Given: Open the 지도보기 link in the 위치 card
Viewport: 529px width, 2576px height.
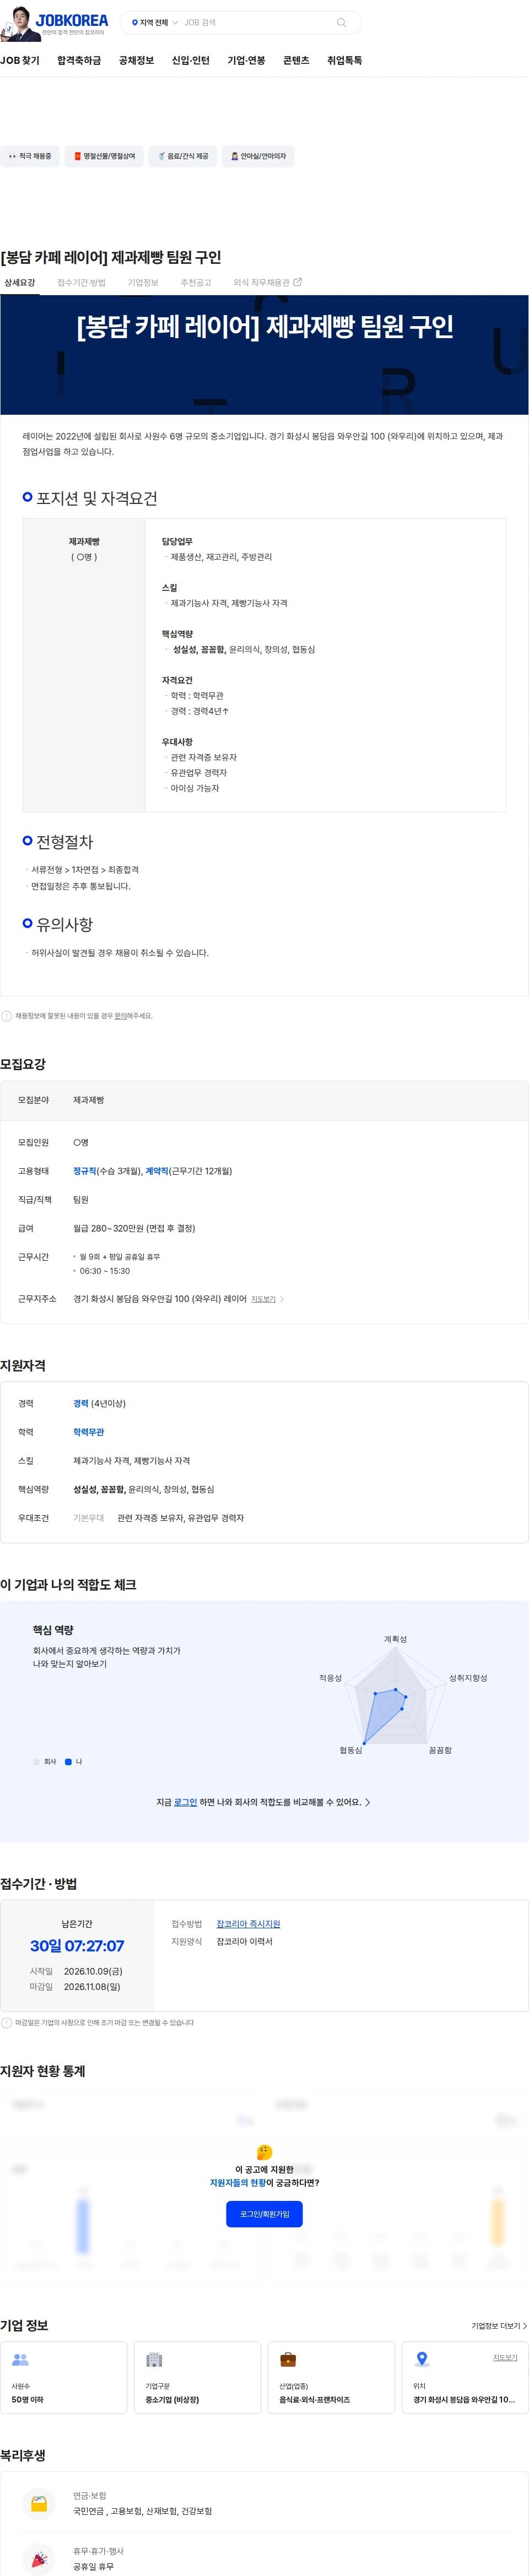Looking at the screenshot, I should click(505, 2358).
